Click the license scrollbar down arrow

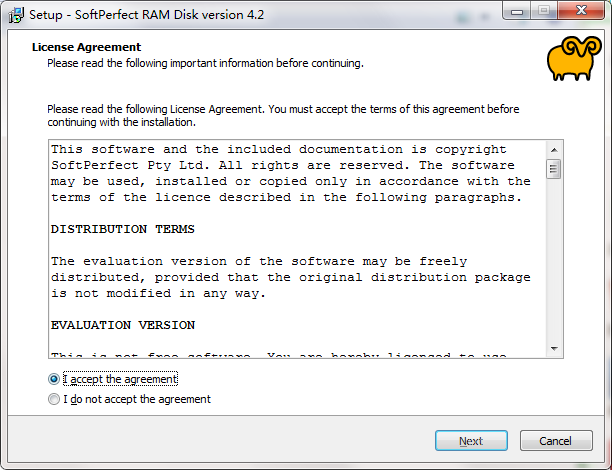click(x=554, y=348)
